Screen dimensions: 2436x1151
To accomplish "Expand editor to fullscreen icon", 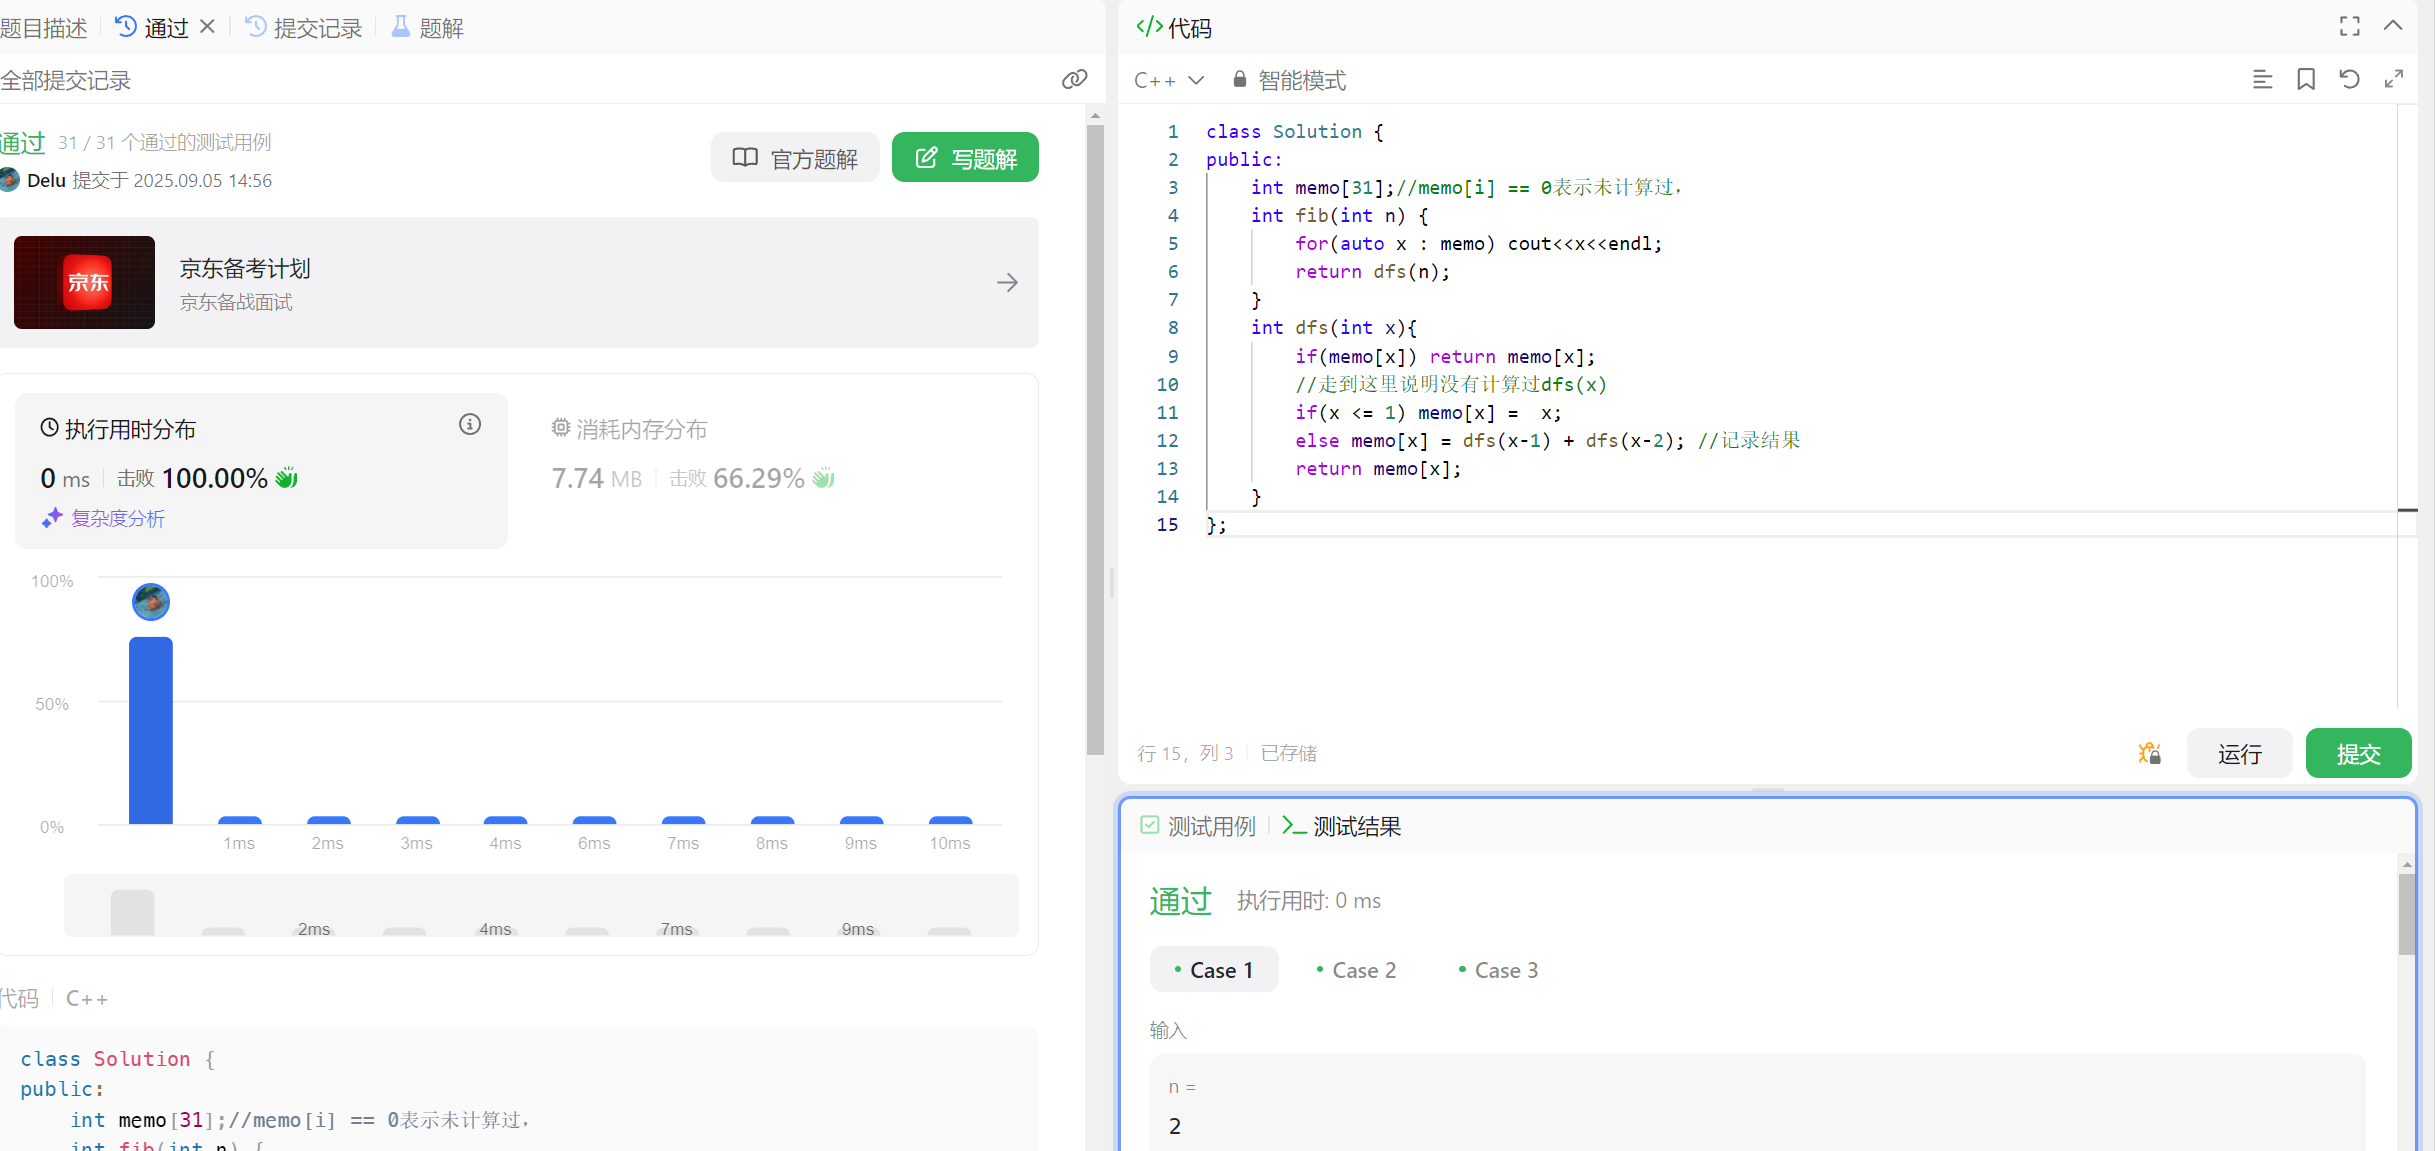I will click(x=2394, y=80).
